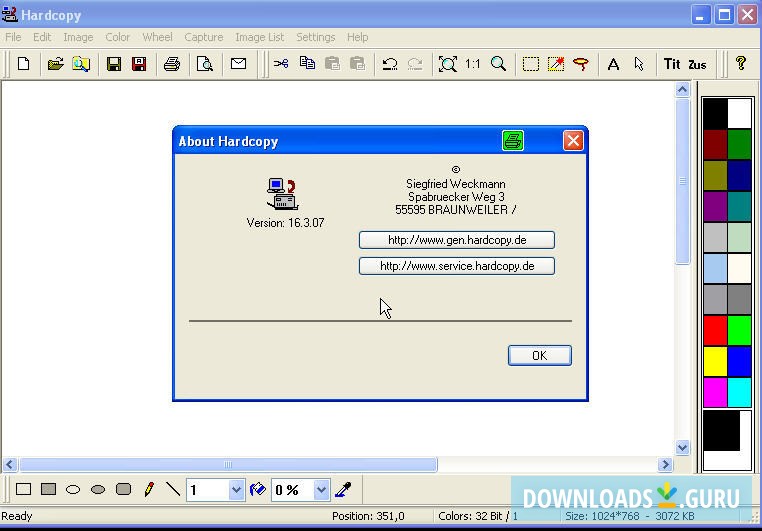Pick the red color swatch
Viewport: 762px width, 531px height.
715,330
